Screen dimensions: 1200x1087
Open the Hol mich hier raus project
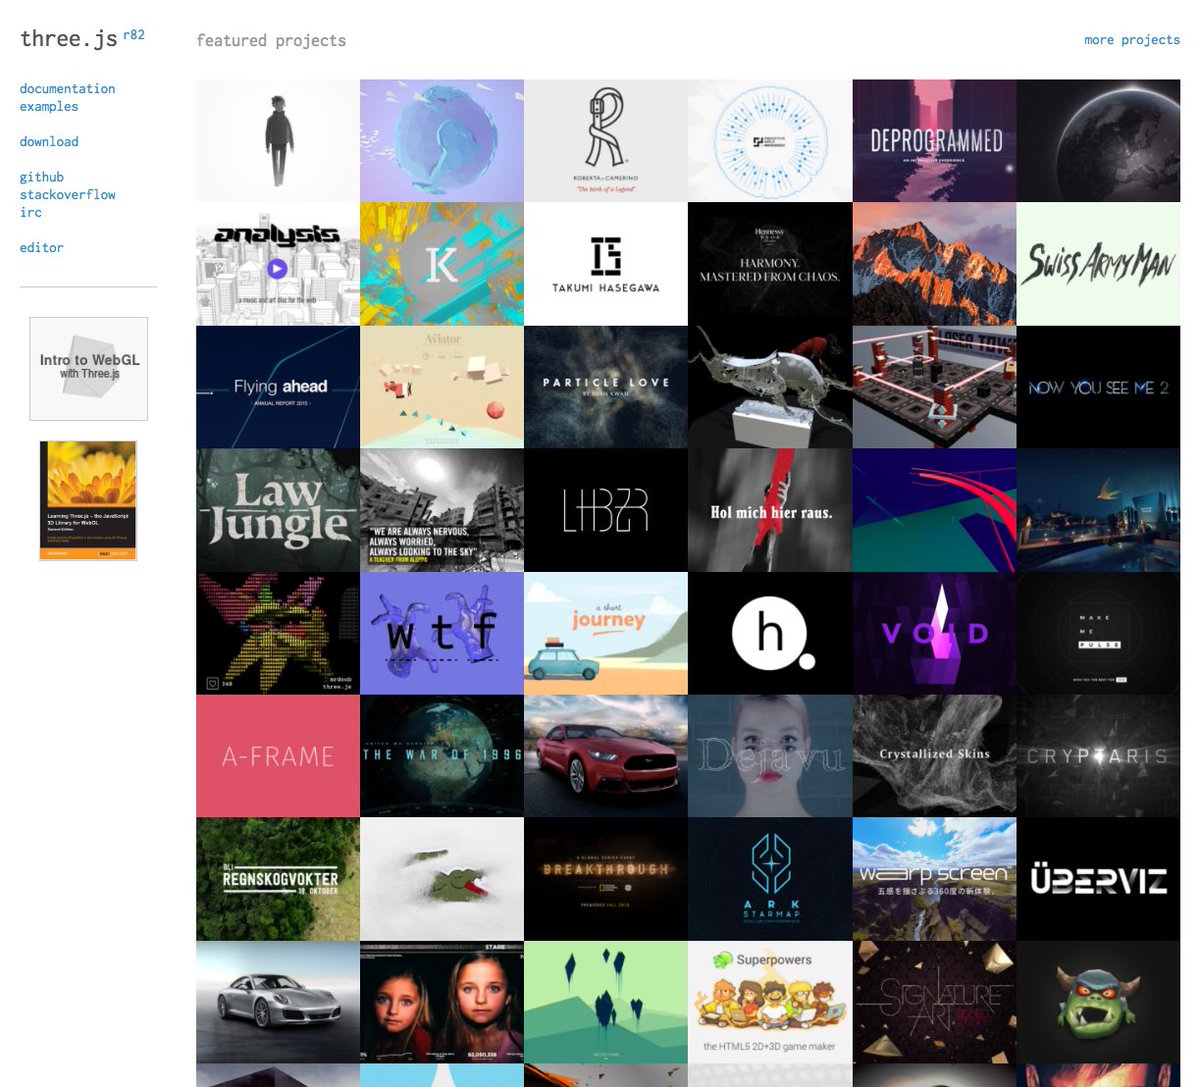coord(770,510)
